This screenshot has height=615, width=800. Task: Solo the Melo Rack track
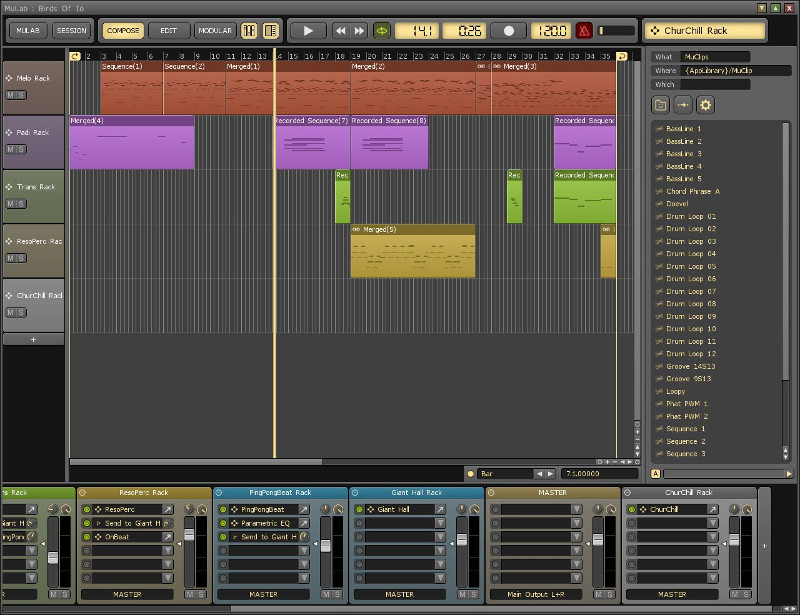pos(21,95)
